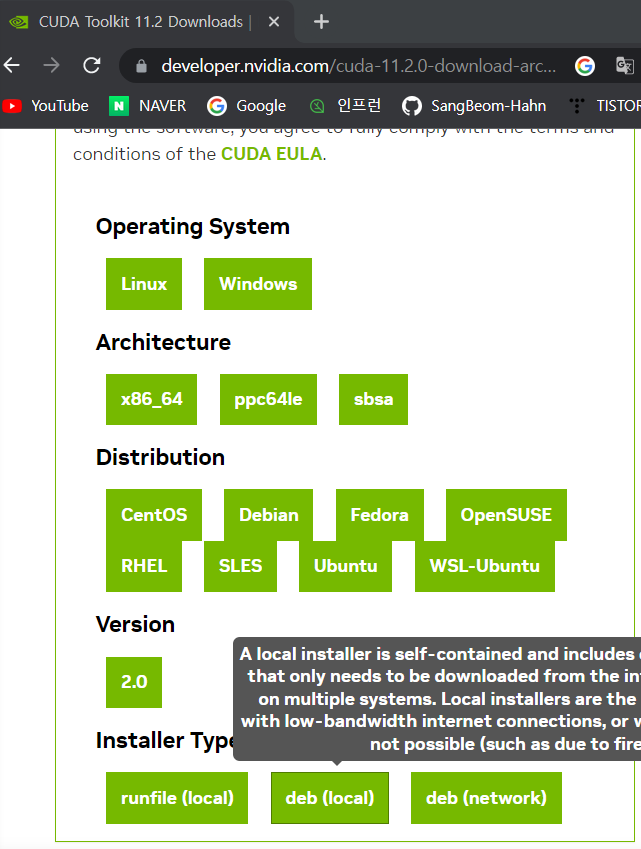
Task: Select SLES distribution
Action: coord(240,566)
